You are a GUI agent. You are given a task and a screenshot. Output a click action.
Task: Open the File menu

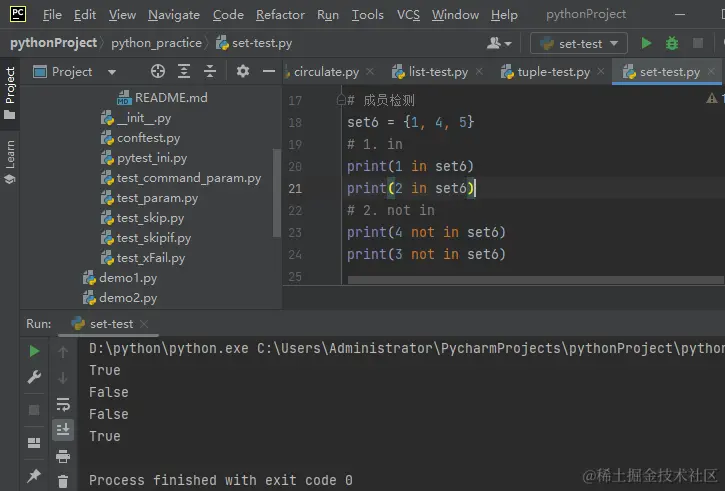pyautogui.click(x=52, y=15)
